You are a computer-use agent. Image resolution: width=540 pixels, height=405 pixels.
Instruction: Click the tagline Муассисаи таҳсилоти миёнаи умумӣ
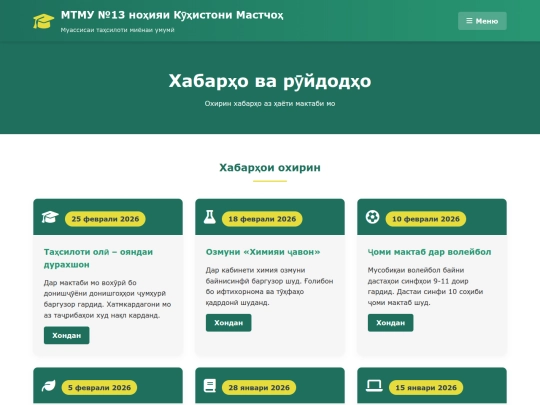(117, 30)
